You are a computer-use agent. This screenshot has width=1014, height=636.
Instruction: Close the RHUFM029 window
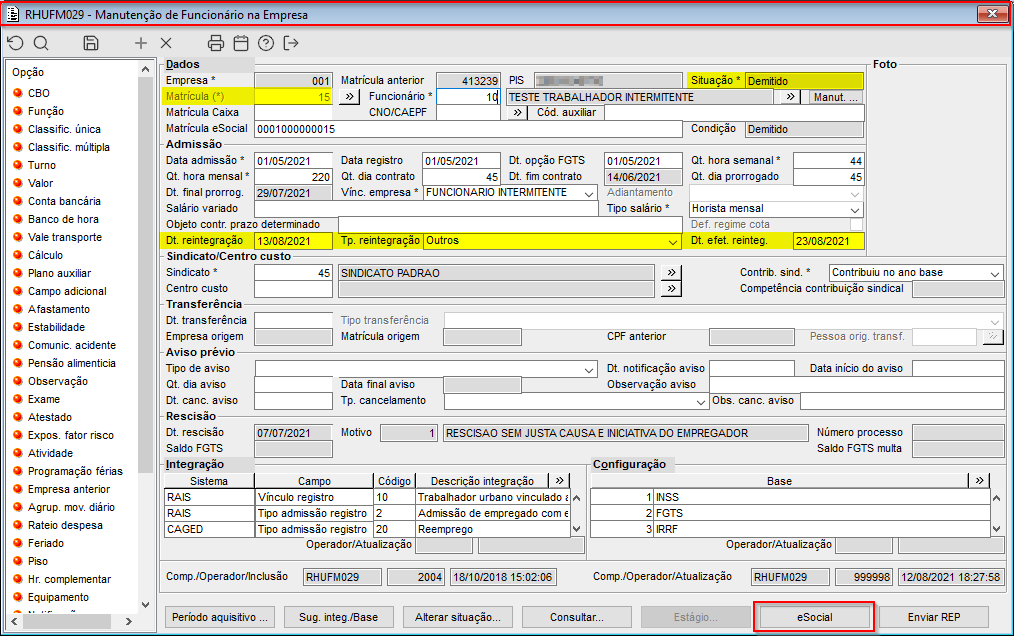coord(992,14)
